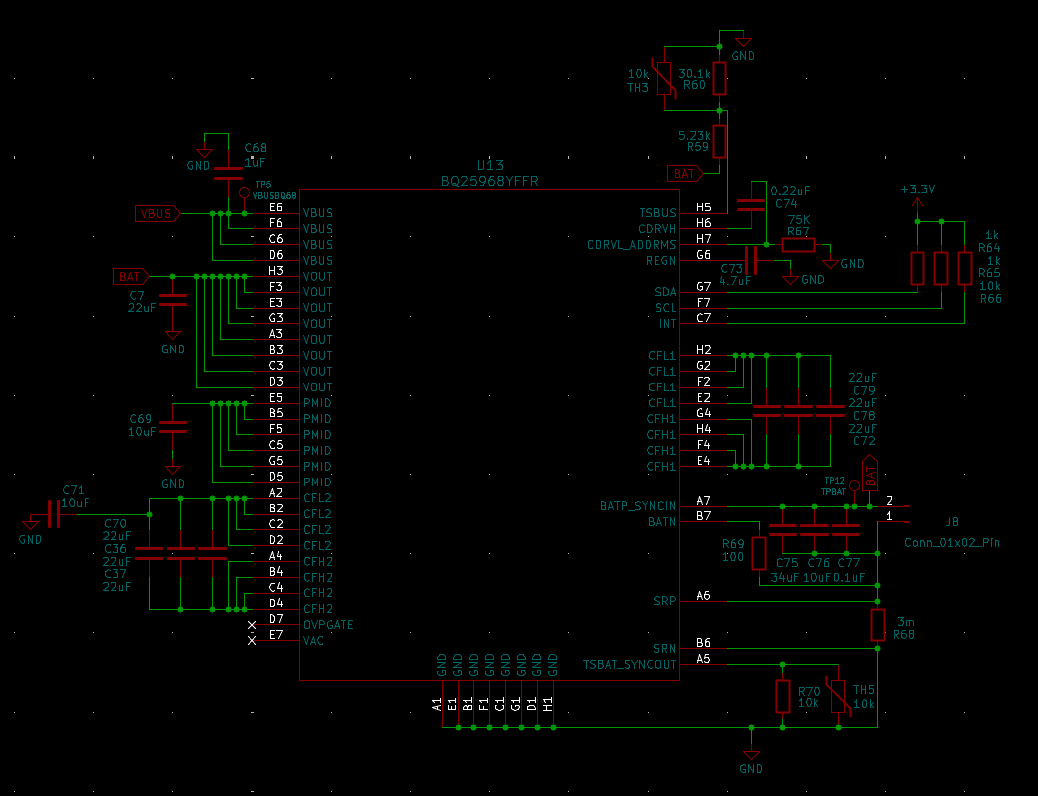Select the C76 10uF capacitor symbol
The width and height of the screenshot is (1038, 796).
pyautogui.click(x=814, y=530)
